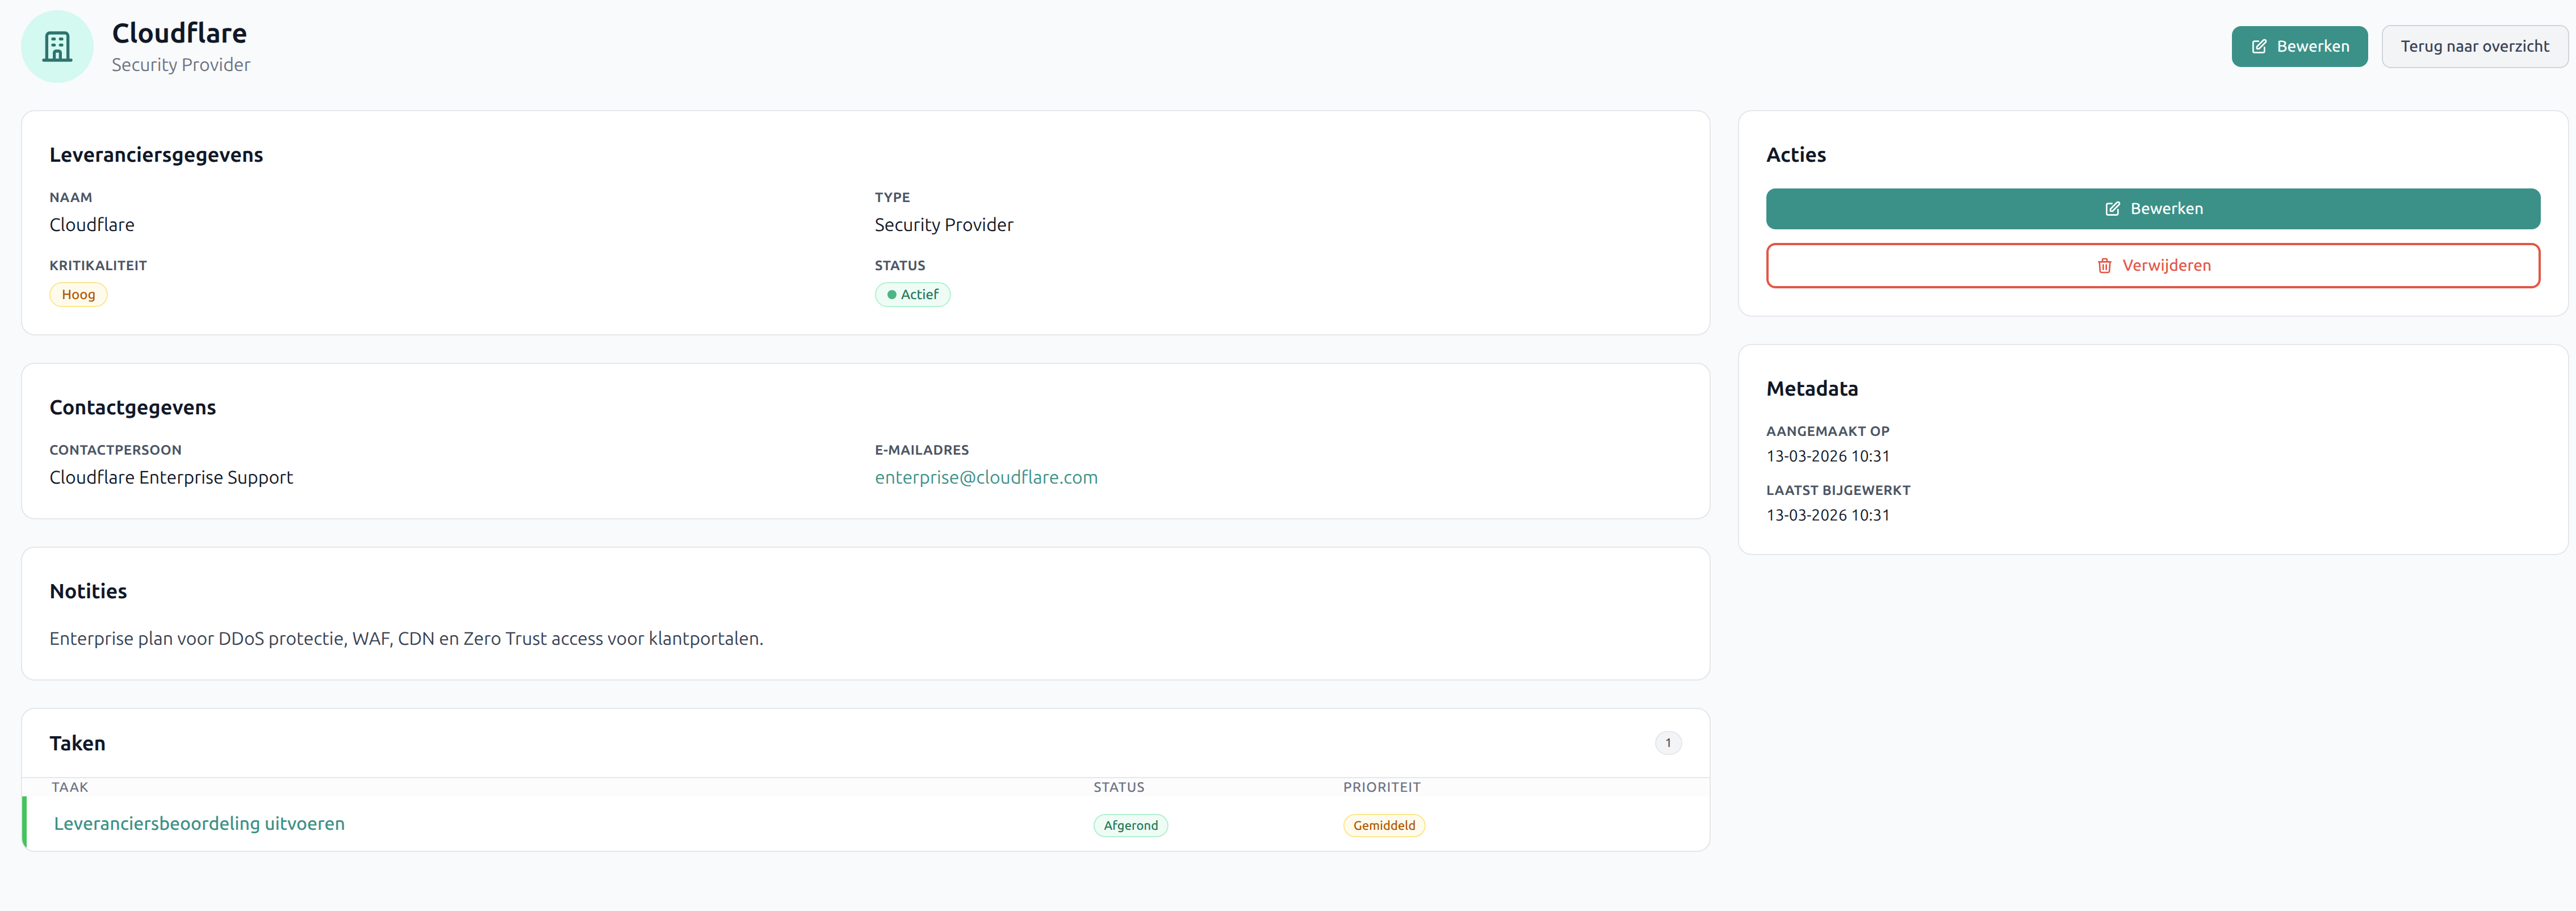Click the PRIORITEIT column header
The height and width of the screenshot is (911, 2576).
pos(1381,788)
